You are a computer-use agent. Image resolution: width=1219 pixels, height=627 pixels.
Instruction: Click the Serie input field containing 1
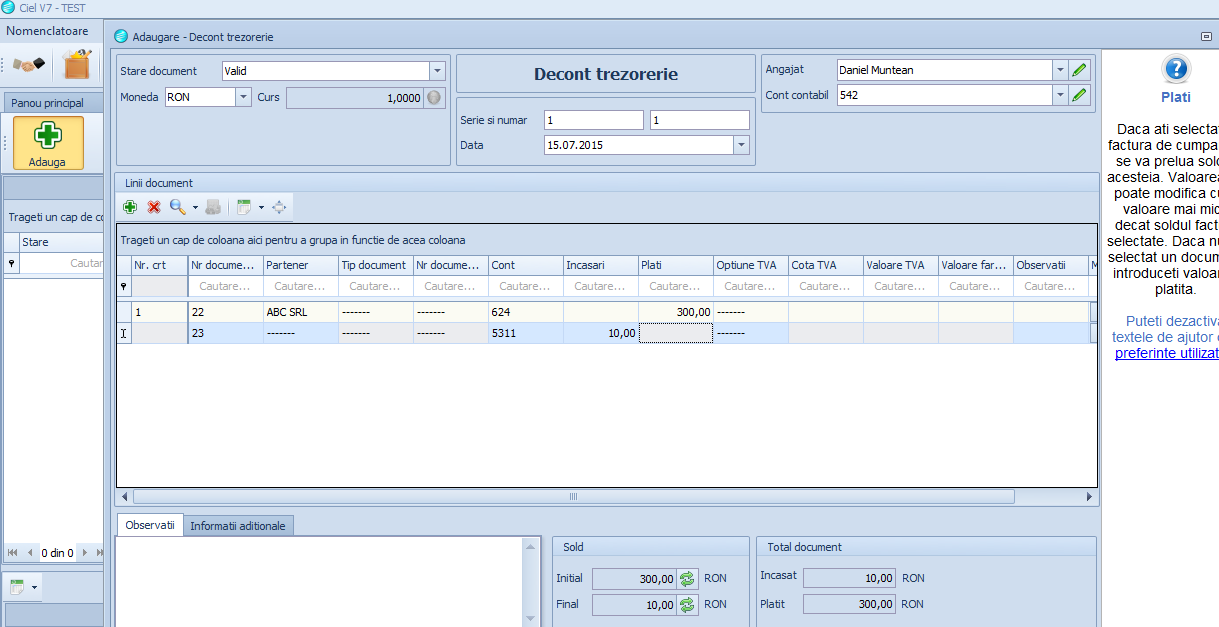pos(594,120)
